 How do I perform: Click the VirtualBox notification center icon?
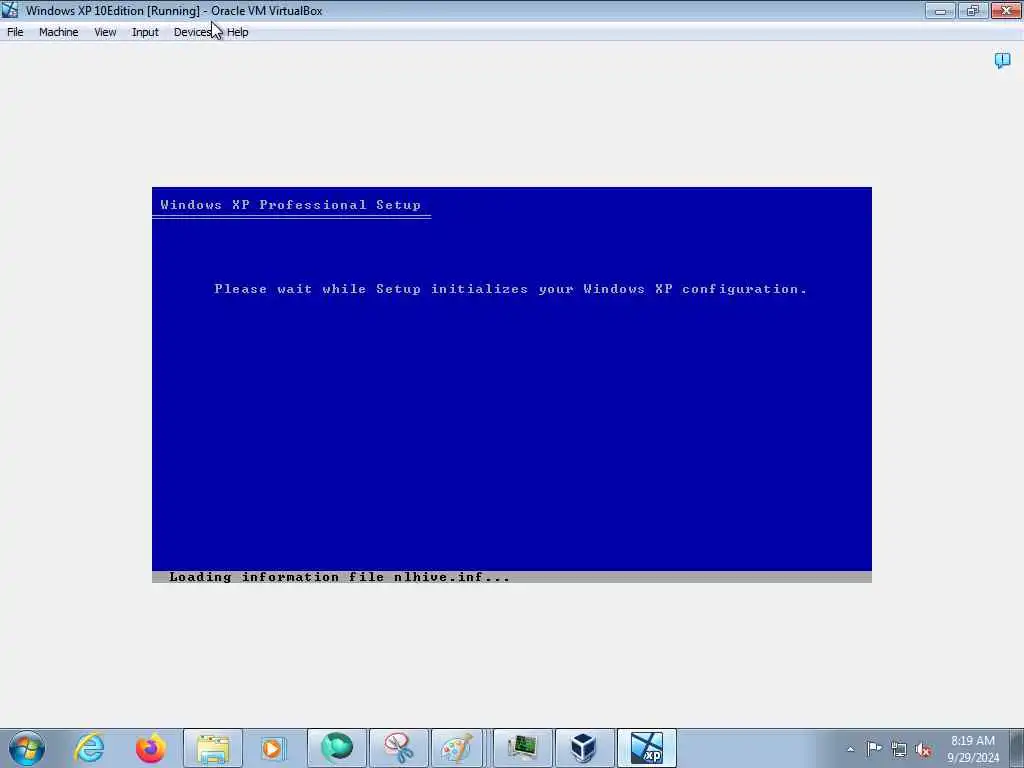[1002, 61]
